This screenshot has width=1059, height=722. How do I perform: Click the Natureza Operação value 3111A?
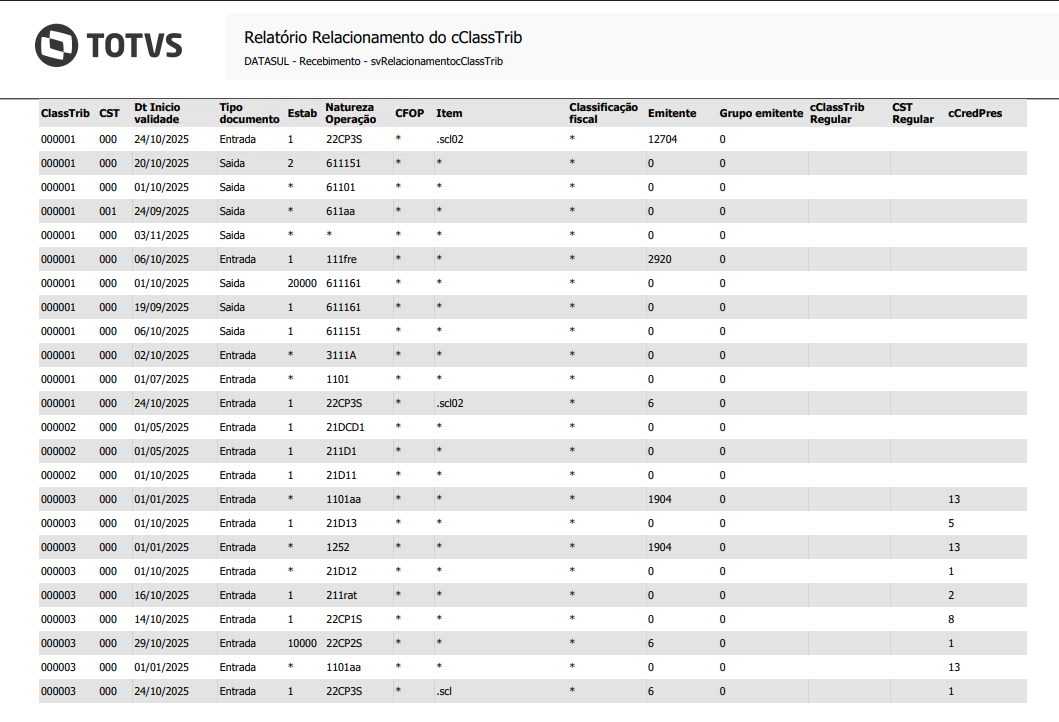(341, 355)
